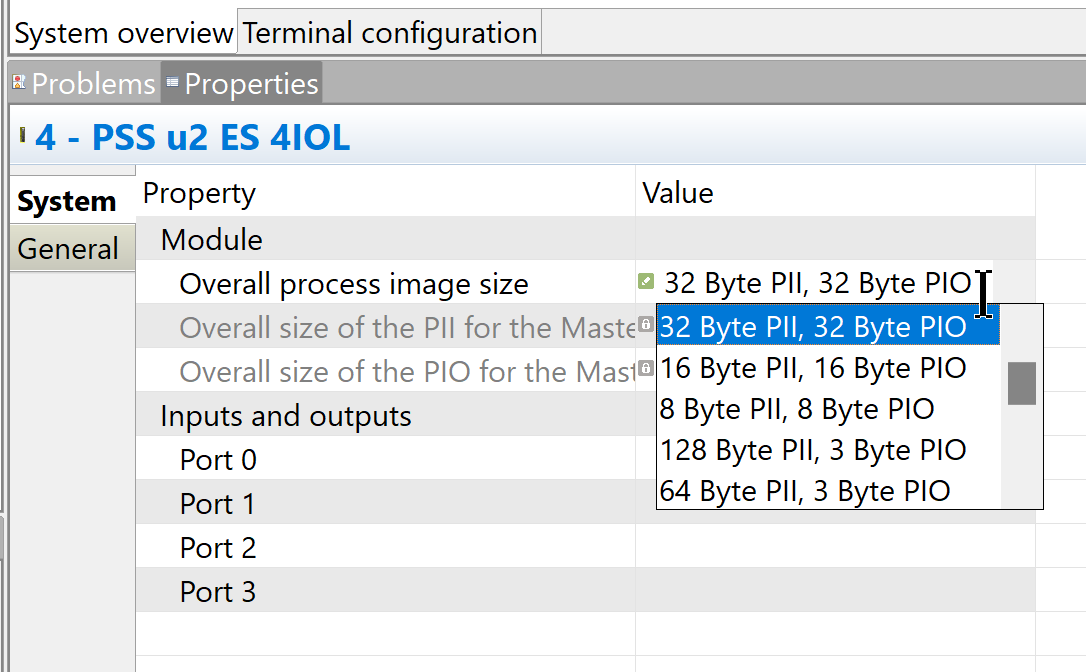1086x672 pixels.
Task: Choose 128 Byte PII, 3 Byte PIO option
Action: [828, 450]
